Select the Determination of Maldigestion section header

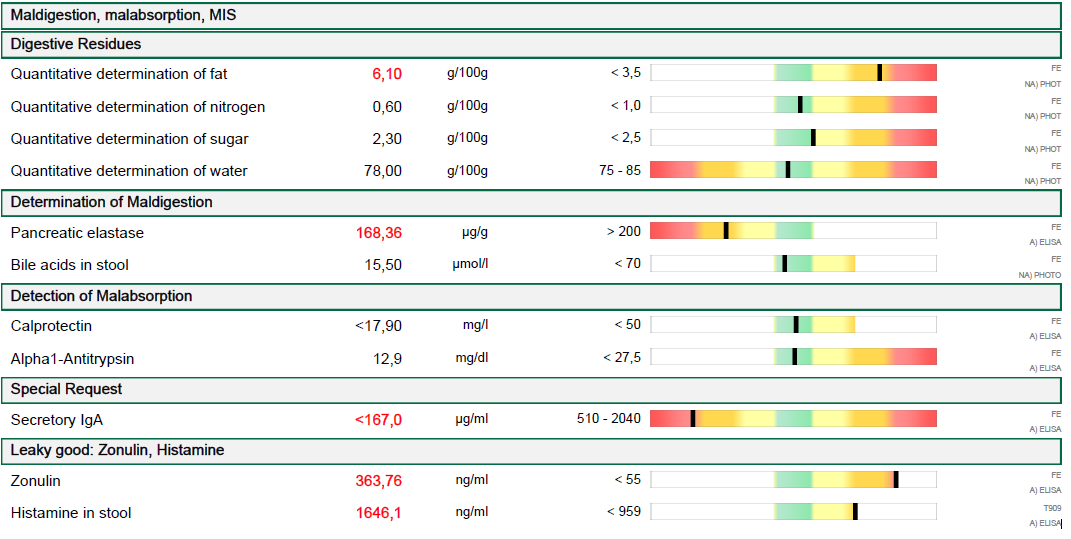coord(111,202)
